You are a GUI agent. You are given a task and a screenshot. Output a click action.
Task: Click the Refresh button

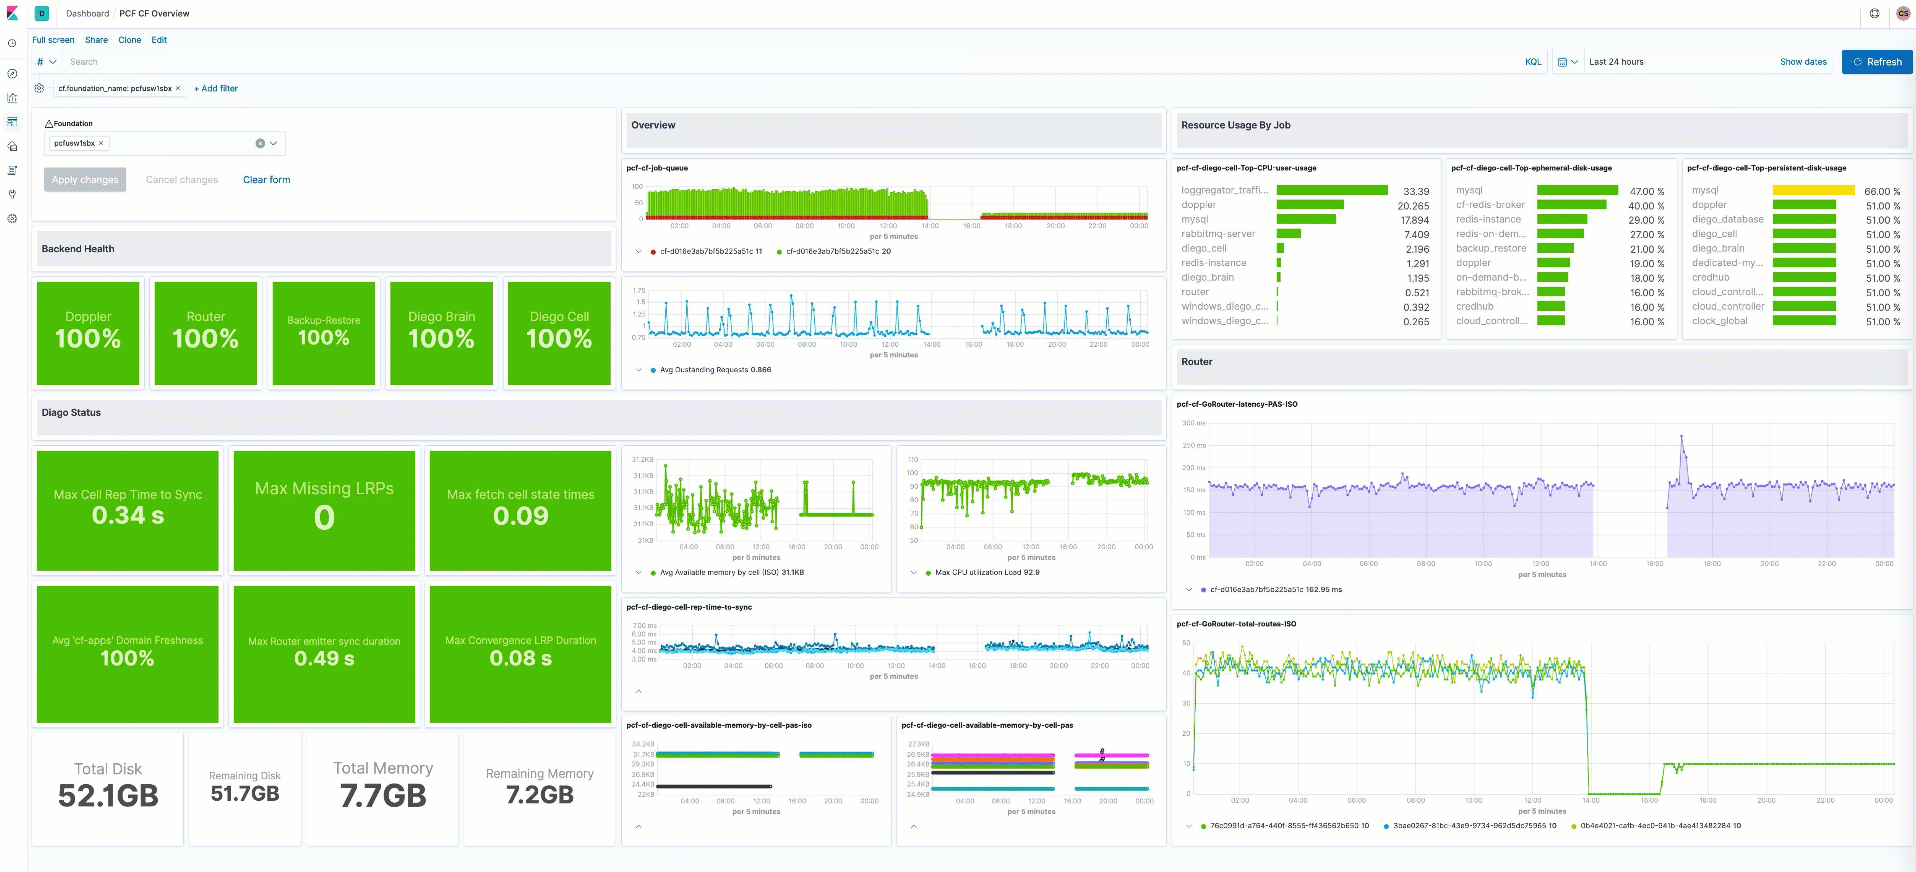[1877, 62]
